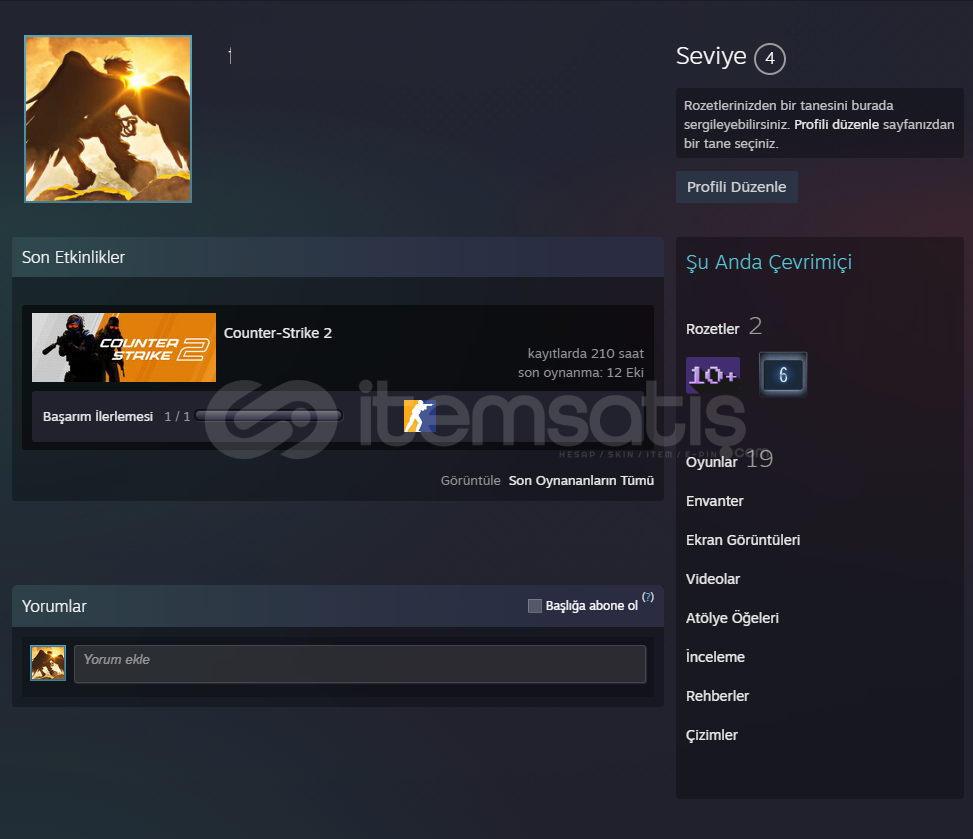Click the son oynanma: 12 Eki text

tap(581, 372)
